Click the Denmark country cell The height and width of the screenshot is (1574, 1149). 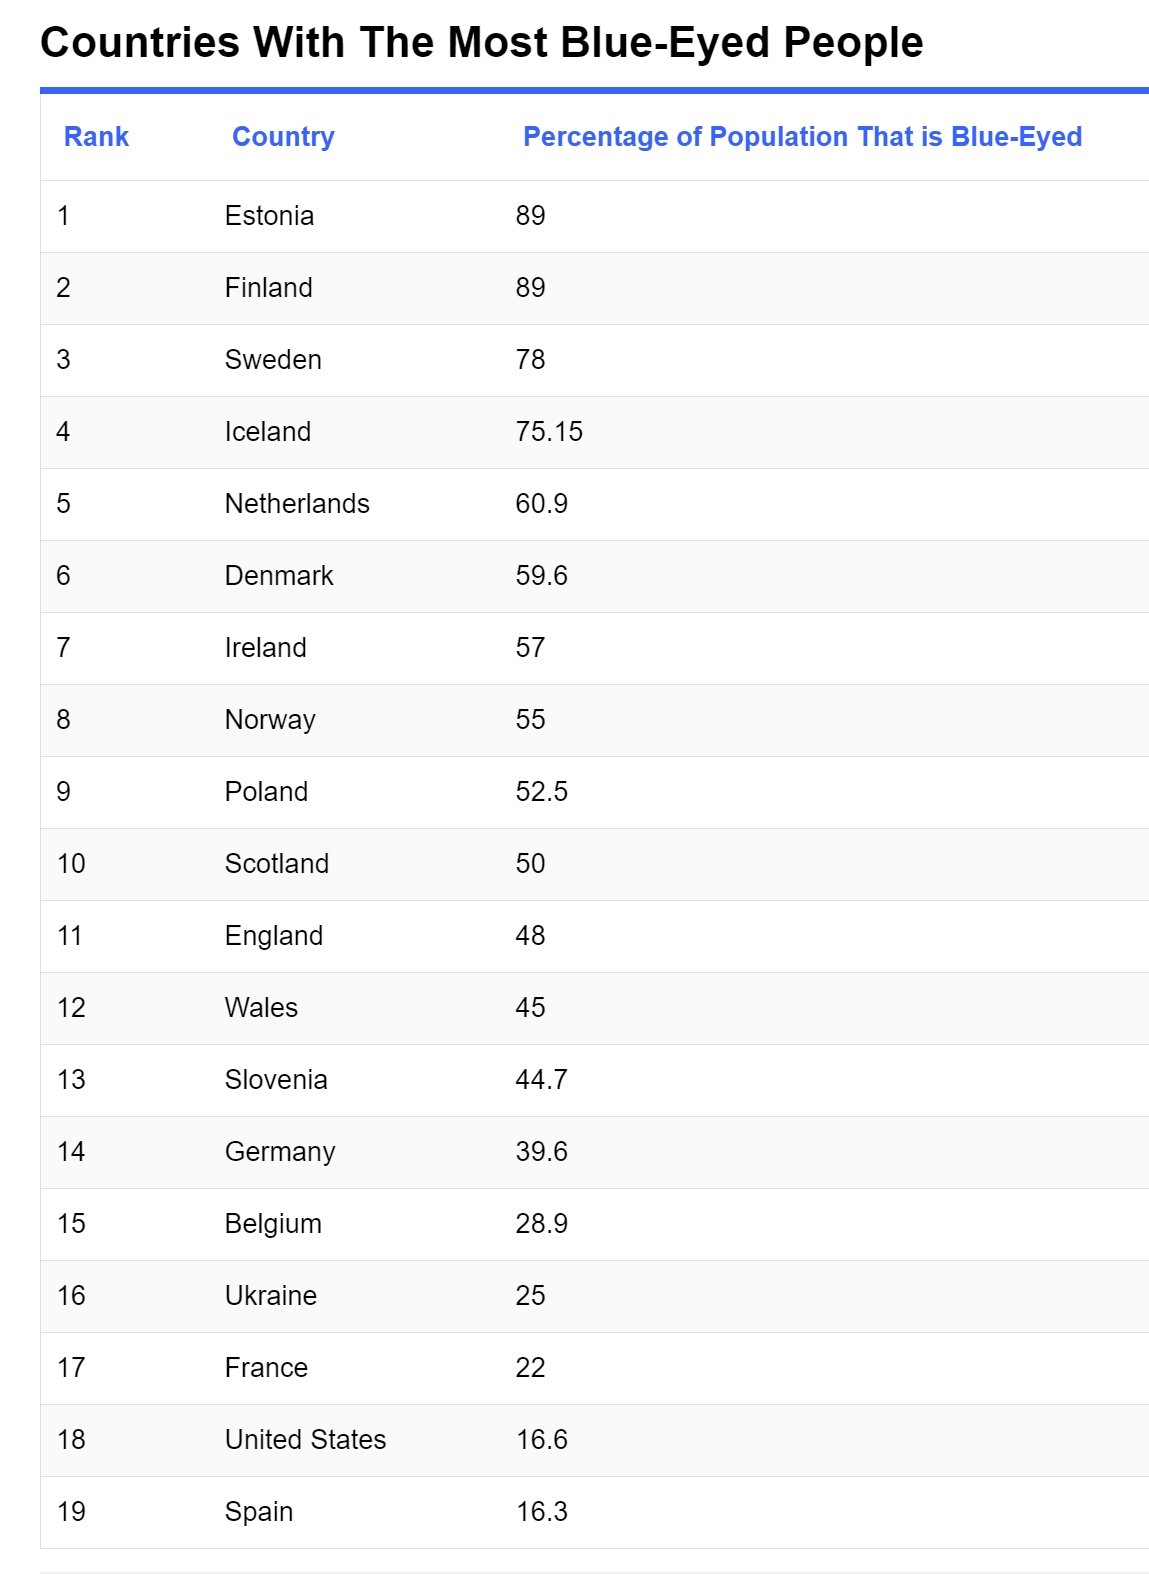click(x=279, y=576)
